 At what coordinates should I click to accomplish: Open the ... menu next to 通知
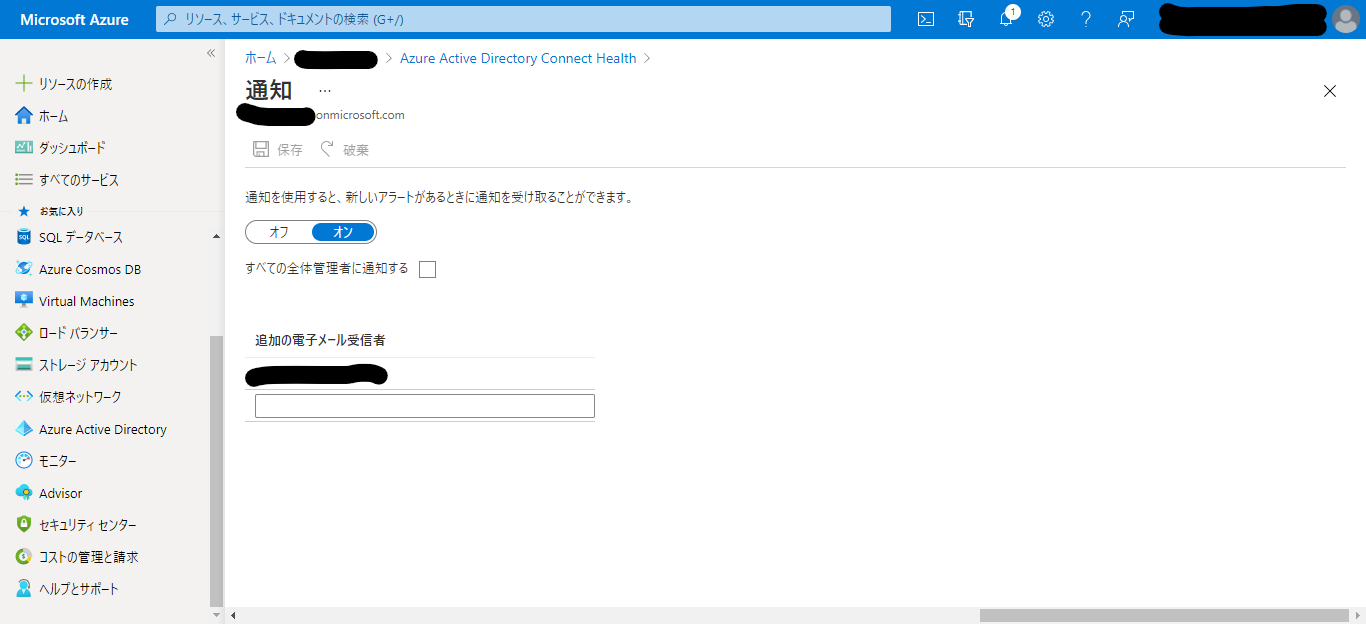point(324,88)
